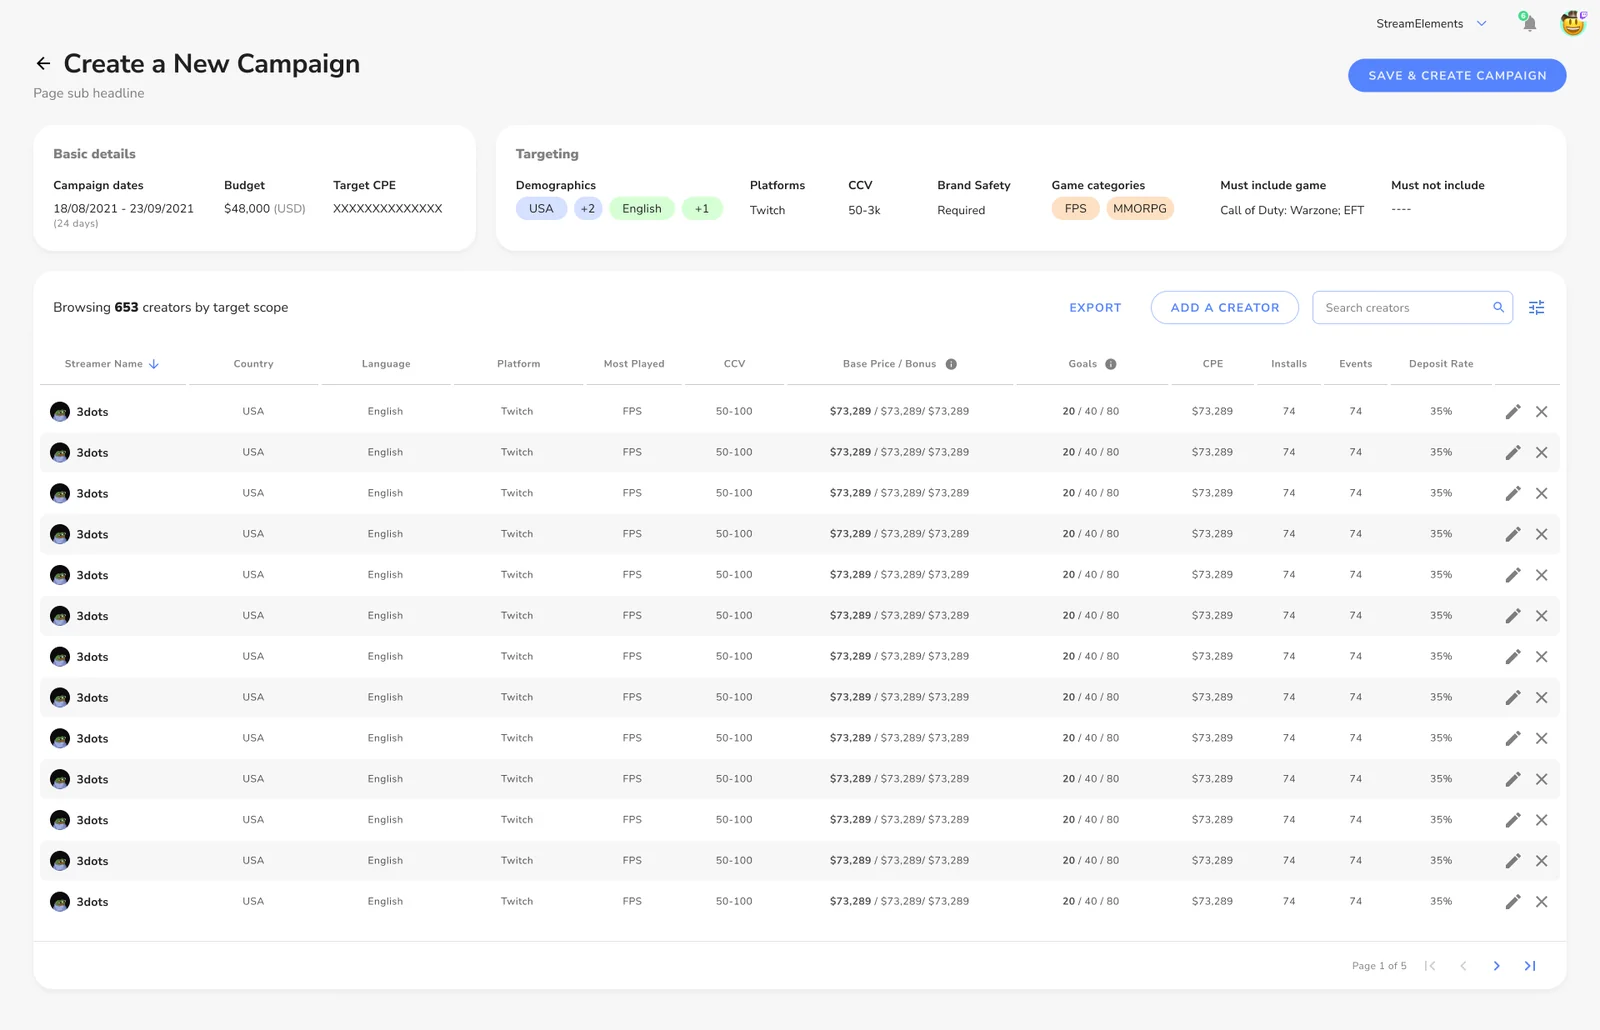The width and height of the screenshot is (1600, 1030).
Task: Click the MMORPG game category tag
Action: (1140, 209)
